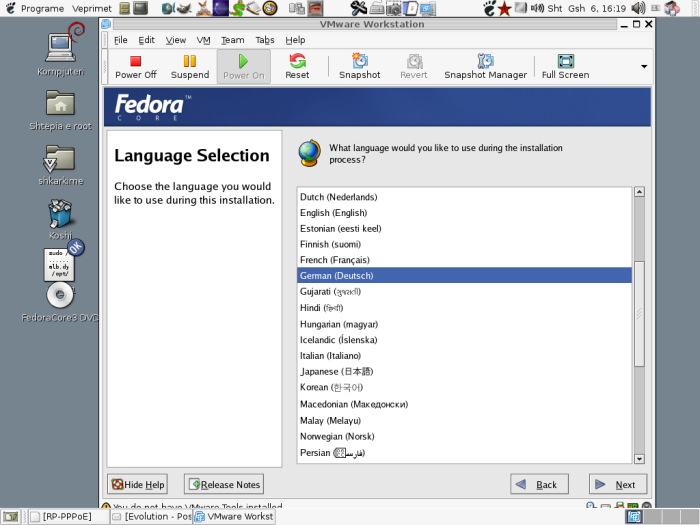Switch the VM to Full Screen
Viewport: 700px width, 525px height.
(566, 66)
